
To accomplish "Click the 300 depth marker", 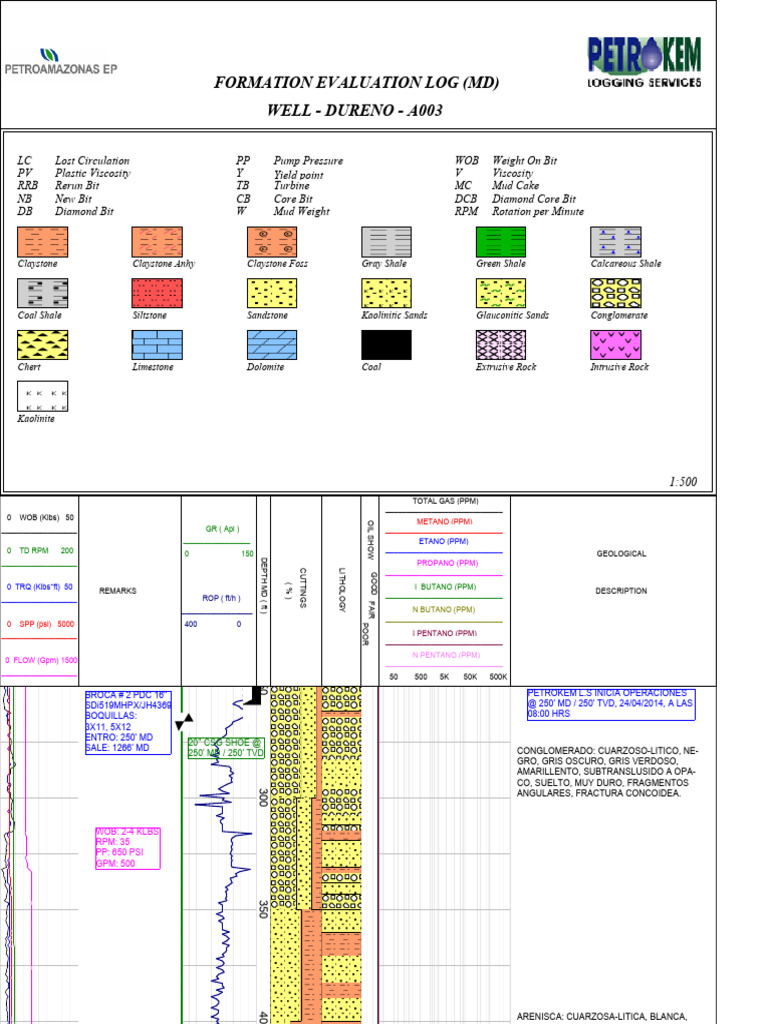I will [263, 797].
